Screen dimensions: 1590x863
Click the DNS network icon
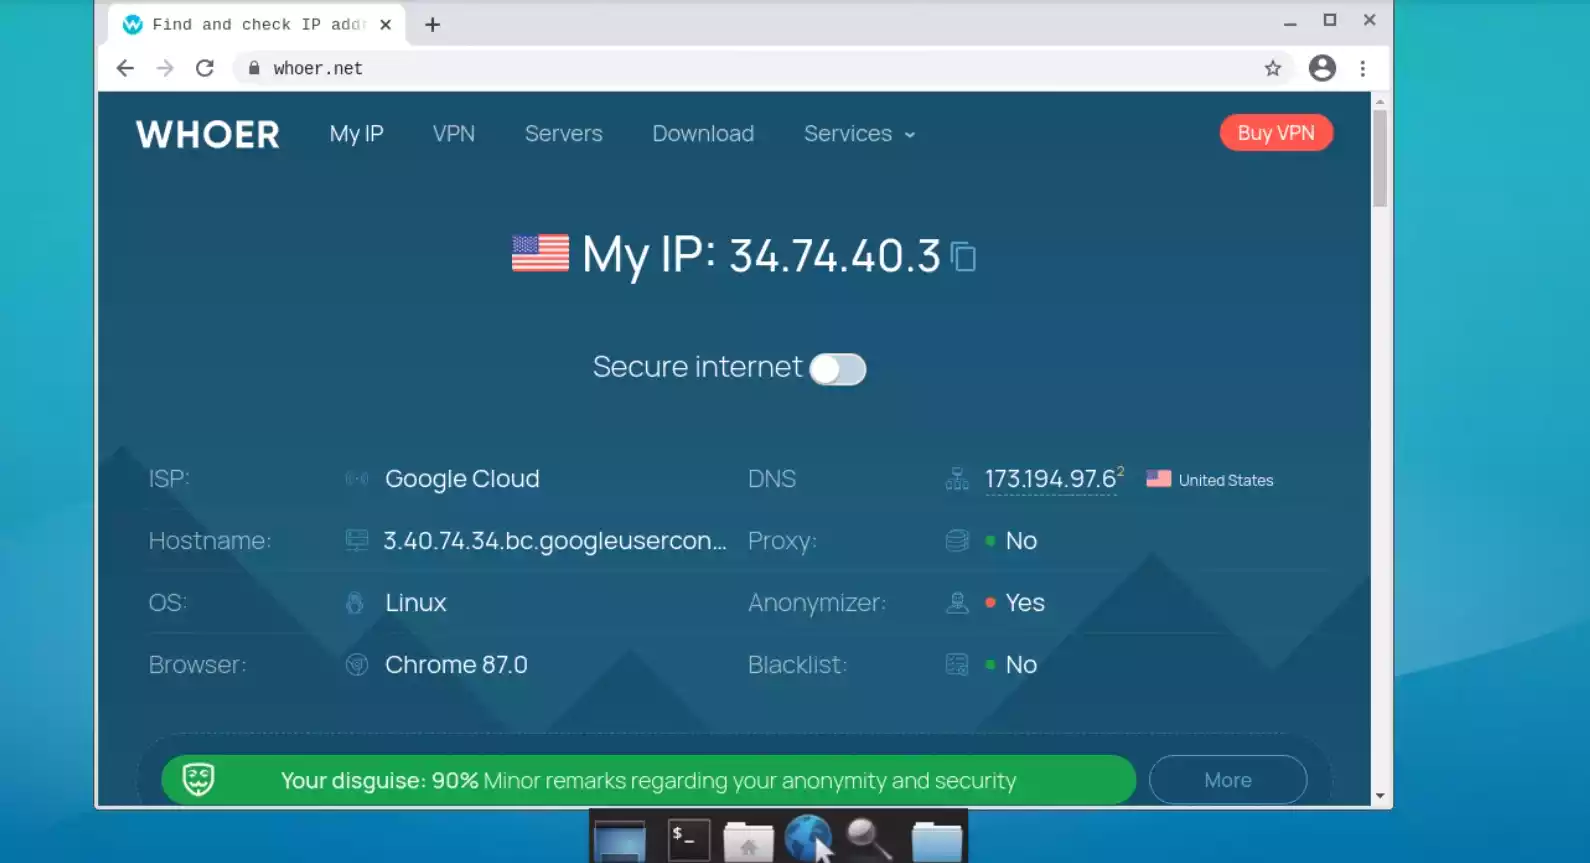tap(957, 479)
